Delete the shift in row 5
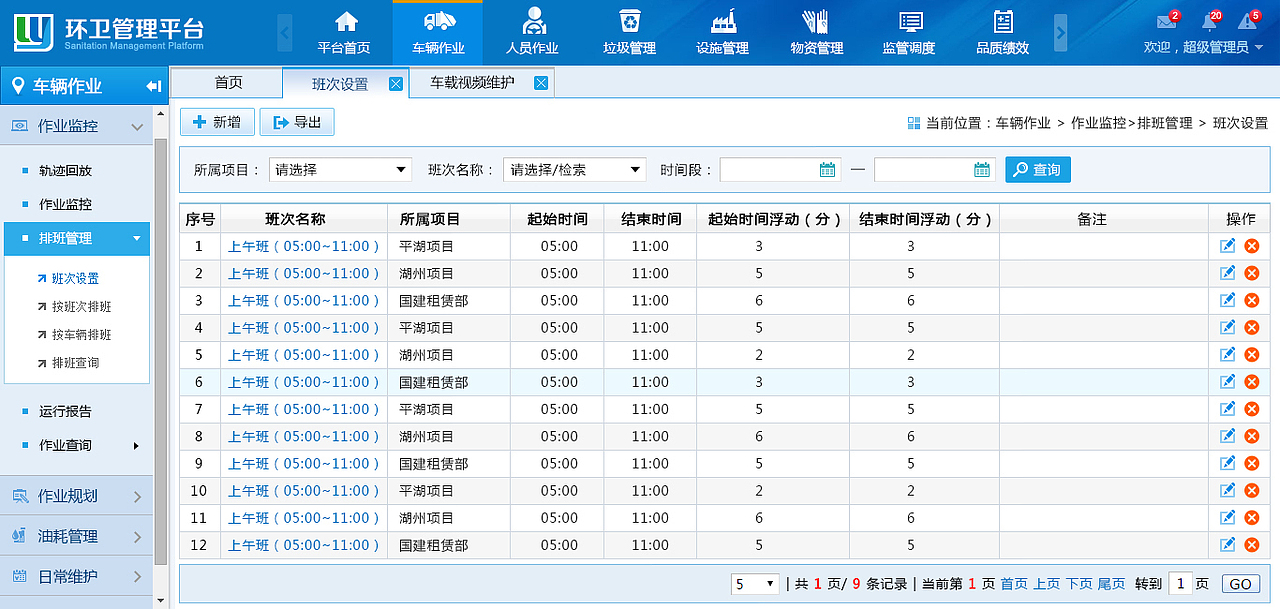Viewport: 1280px width, 609px height. [1251, 354]
